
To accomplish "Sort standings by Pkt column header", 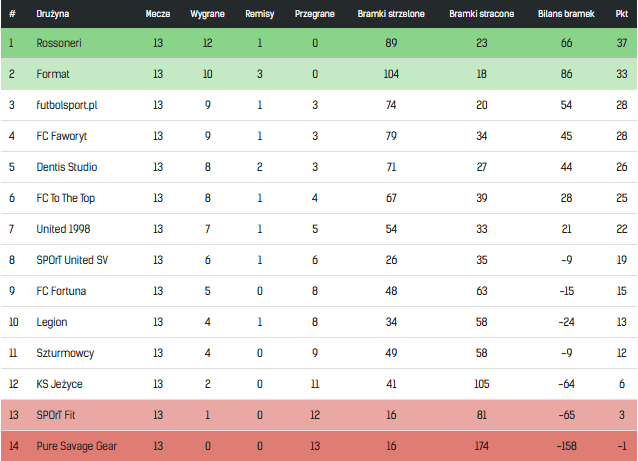I will click(x=621, y=13).
